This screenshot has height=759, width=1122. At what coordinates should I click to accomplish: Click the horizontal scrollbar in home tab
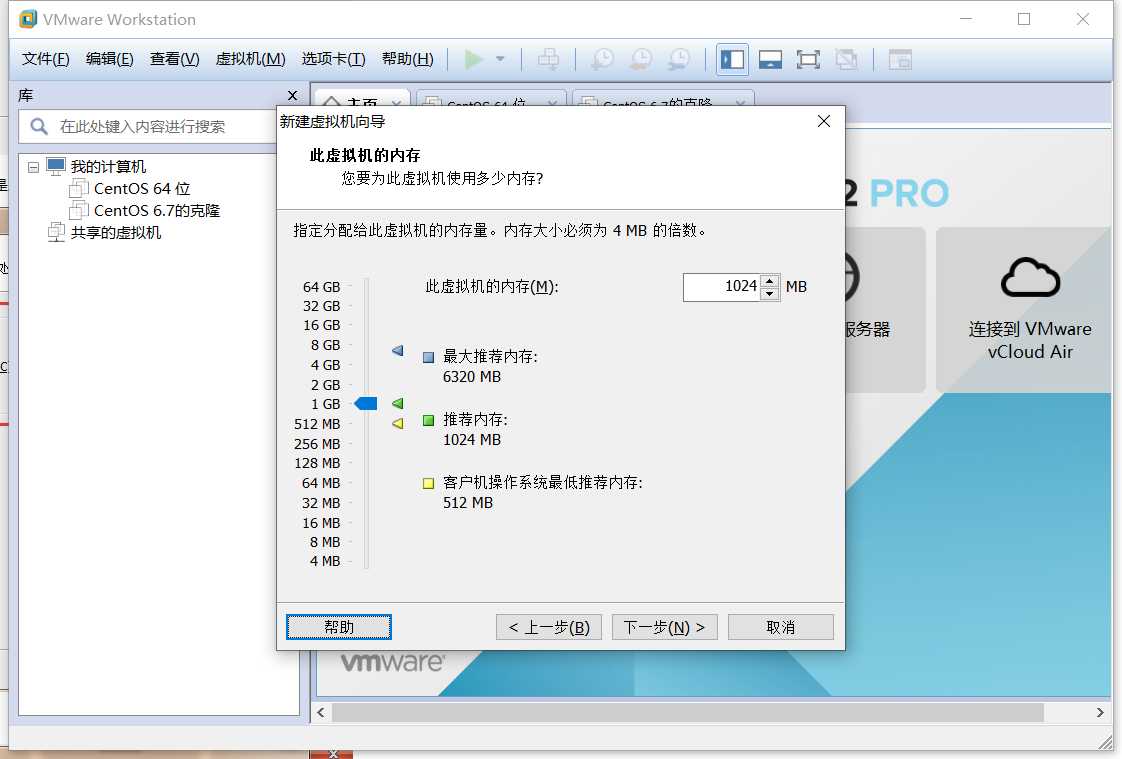click(687, 713)
